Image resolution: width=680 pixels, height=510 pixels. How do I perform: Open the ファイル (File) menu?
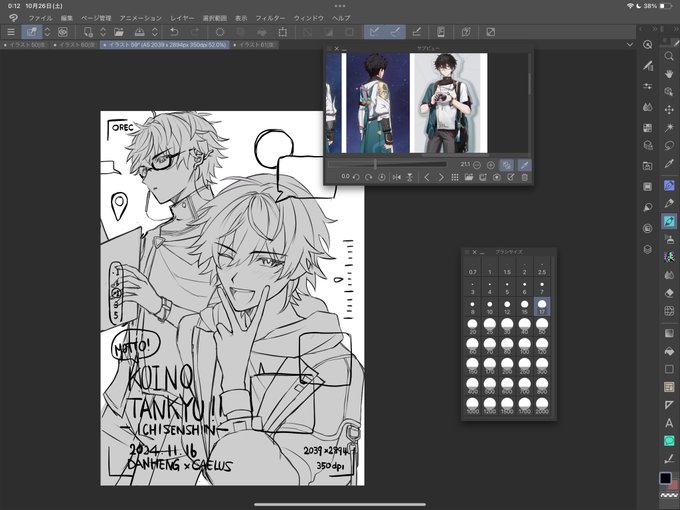pyautogui.click(x=40, y=18)
